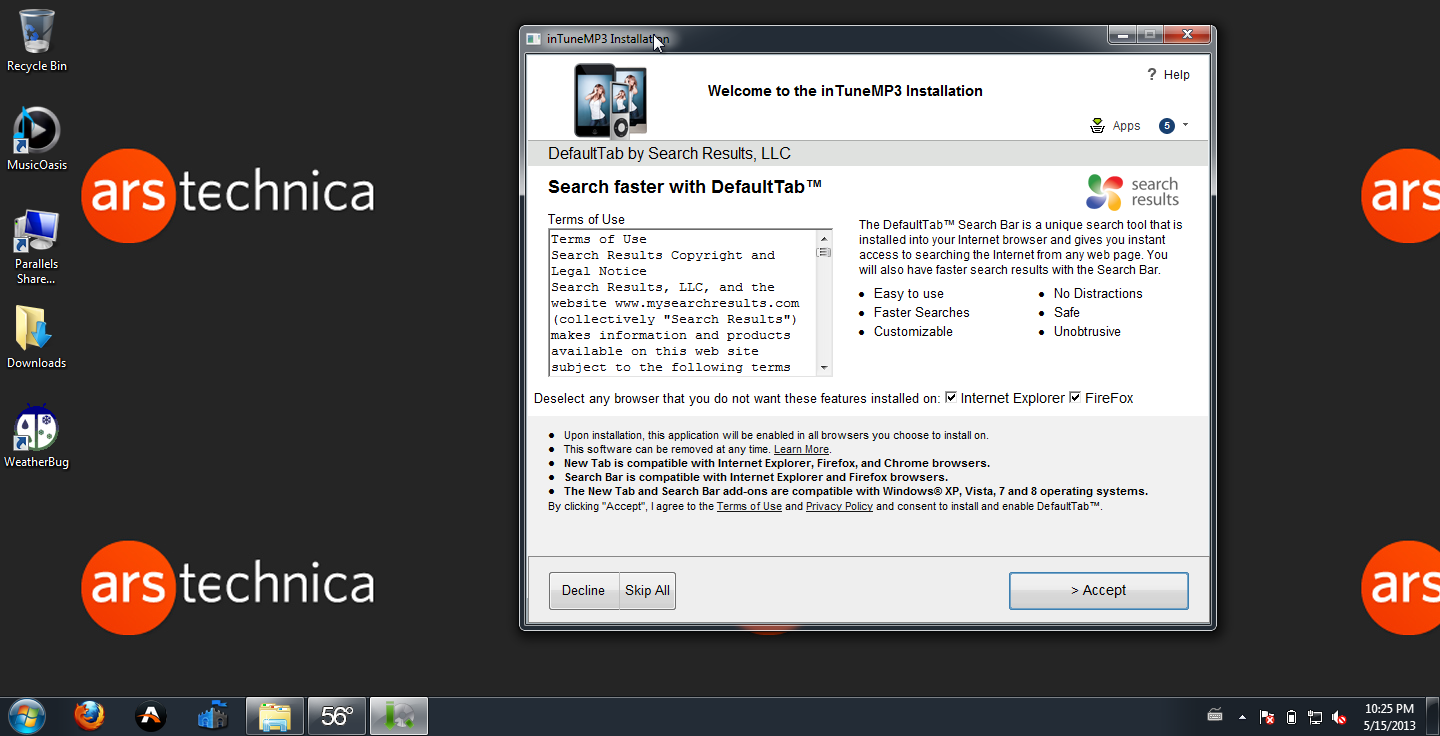The width and height of the screenshot is (1440, 736).
Task: Click the search results pinwheel logo
Action: tap(1105, 192)
